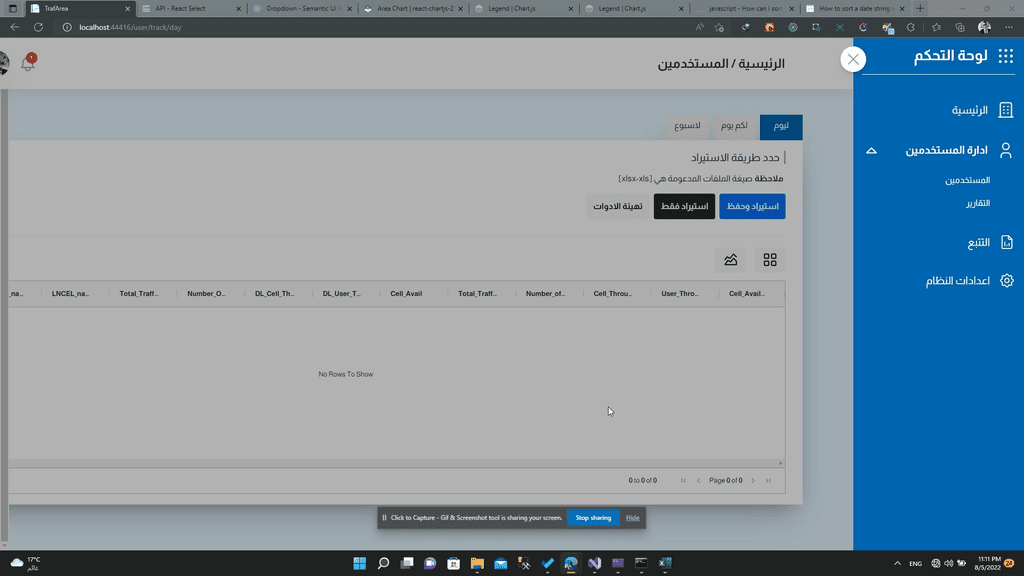Viewport: 1024px width, 576px height.
Task: Go to الرئيسية in the sidebar
Action: pyautogui.click(x=969, y=110)
